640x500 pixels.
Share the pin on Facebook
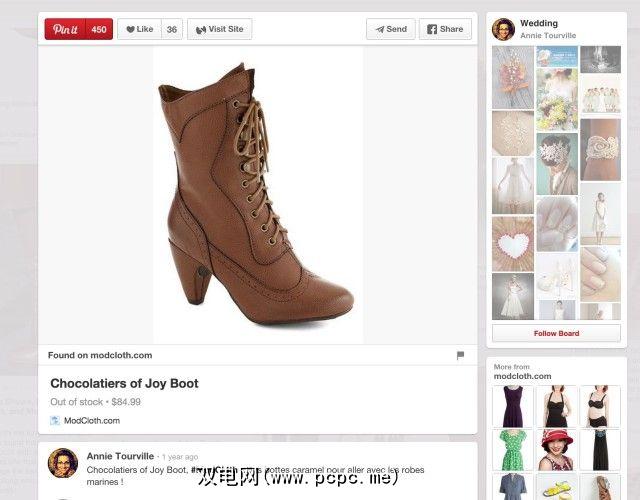click(x=445, y=29)
